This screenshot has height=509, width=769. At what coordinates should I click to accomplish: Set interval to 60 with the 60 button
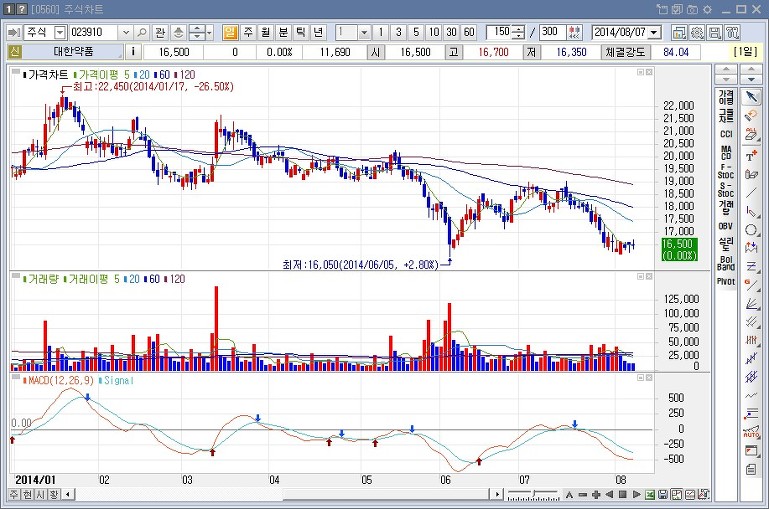(x=469, y=32)
